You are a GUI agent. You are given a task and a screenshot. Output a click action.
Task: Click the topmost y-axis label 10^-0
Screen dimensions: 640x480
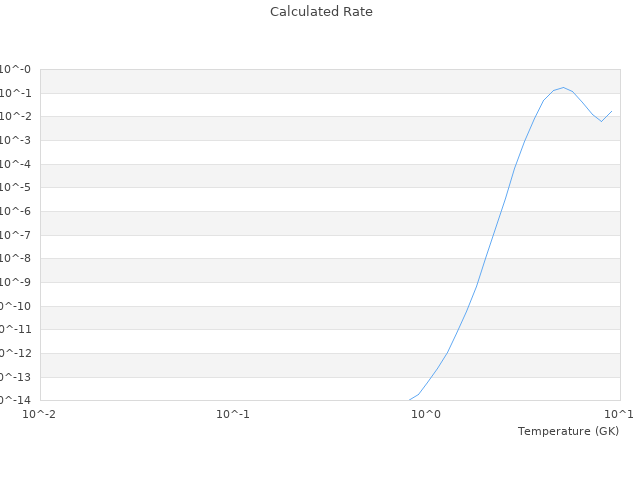(16, 69)
